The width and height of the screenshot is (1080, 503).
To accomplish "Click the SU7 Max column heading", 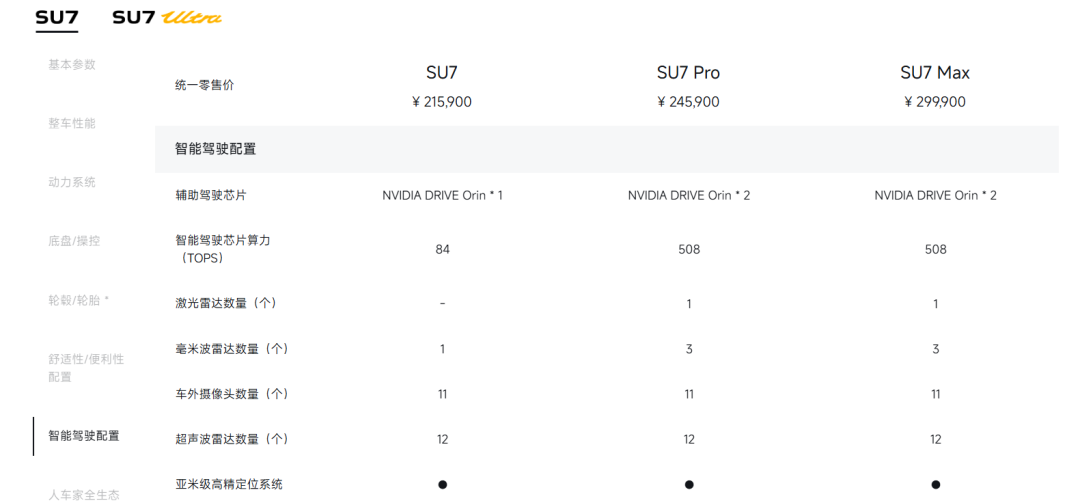I will 935,73.
